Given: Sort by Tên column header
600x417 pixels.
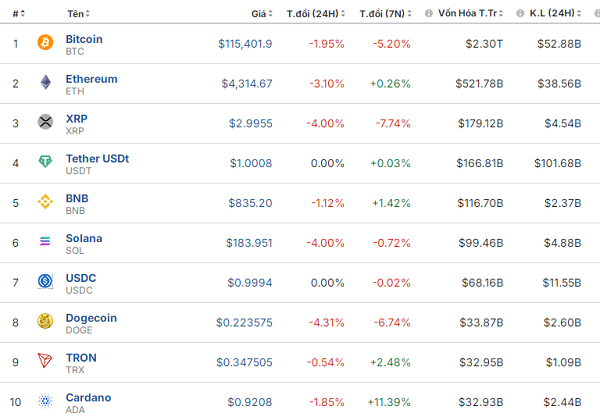Looking at the screenshot, I should coord(78,14).
